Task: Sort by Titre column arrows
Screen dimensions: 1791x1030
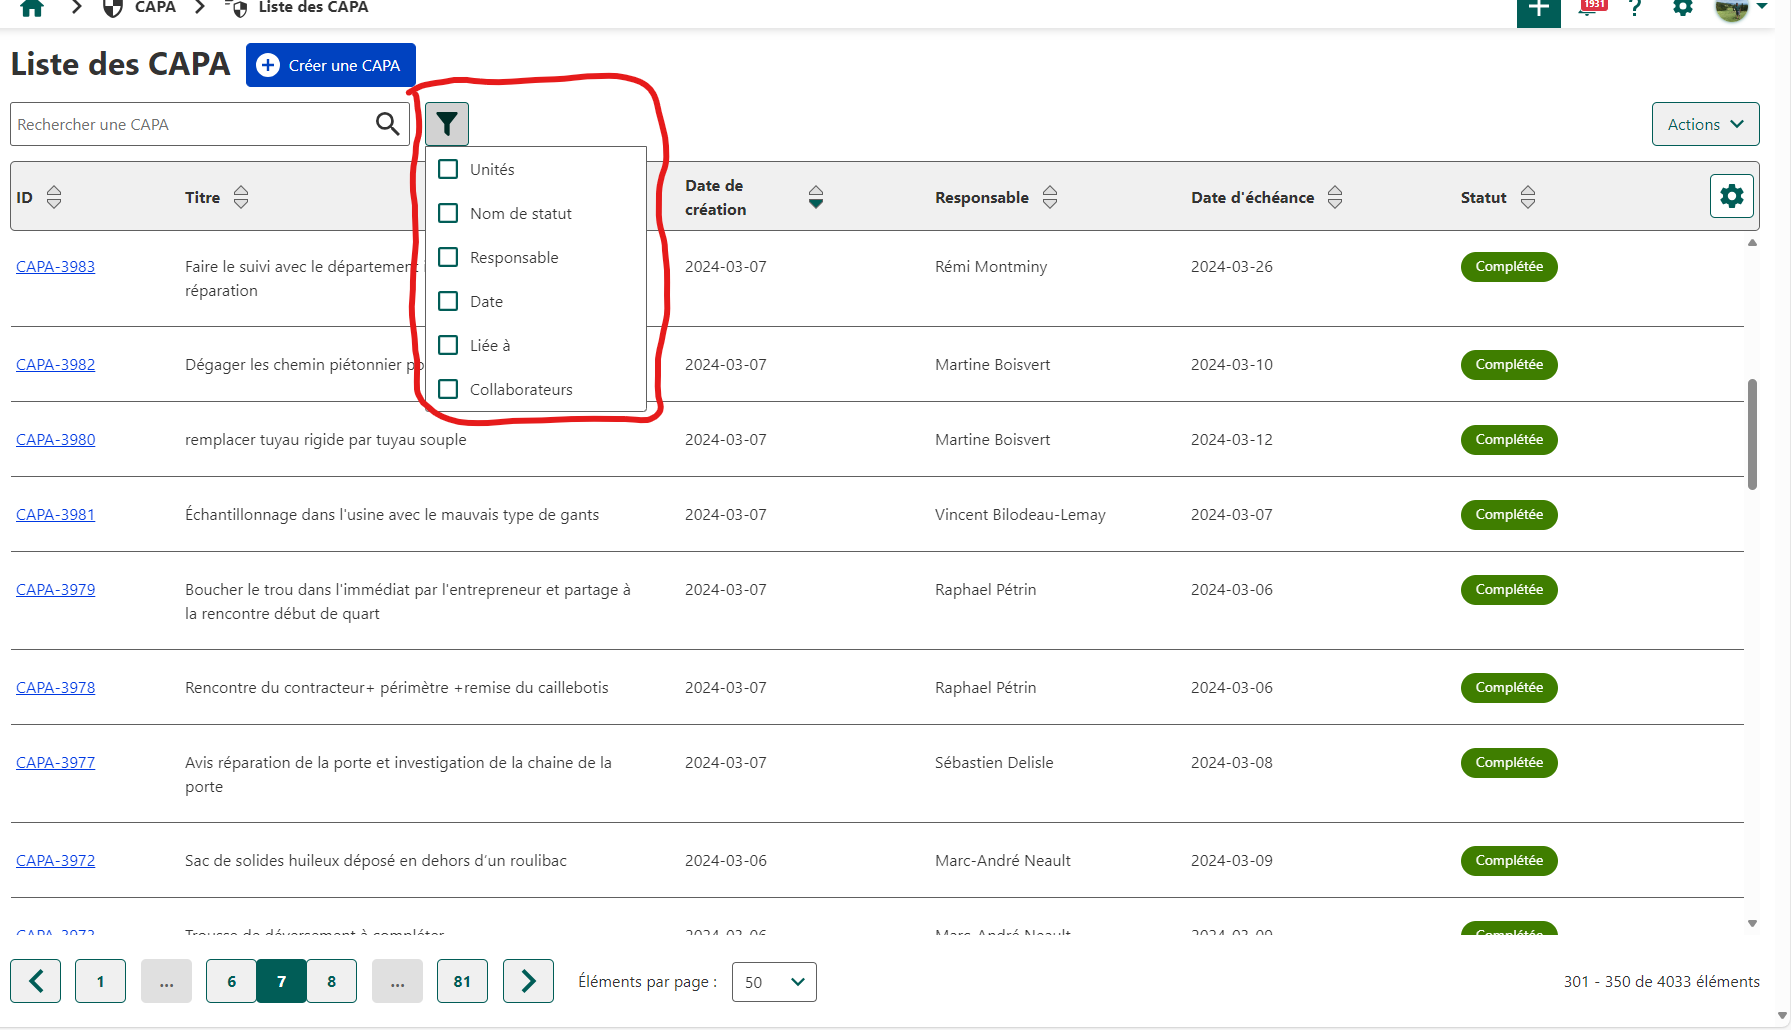Action: (x=241, y=197)
